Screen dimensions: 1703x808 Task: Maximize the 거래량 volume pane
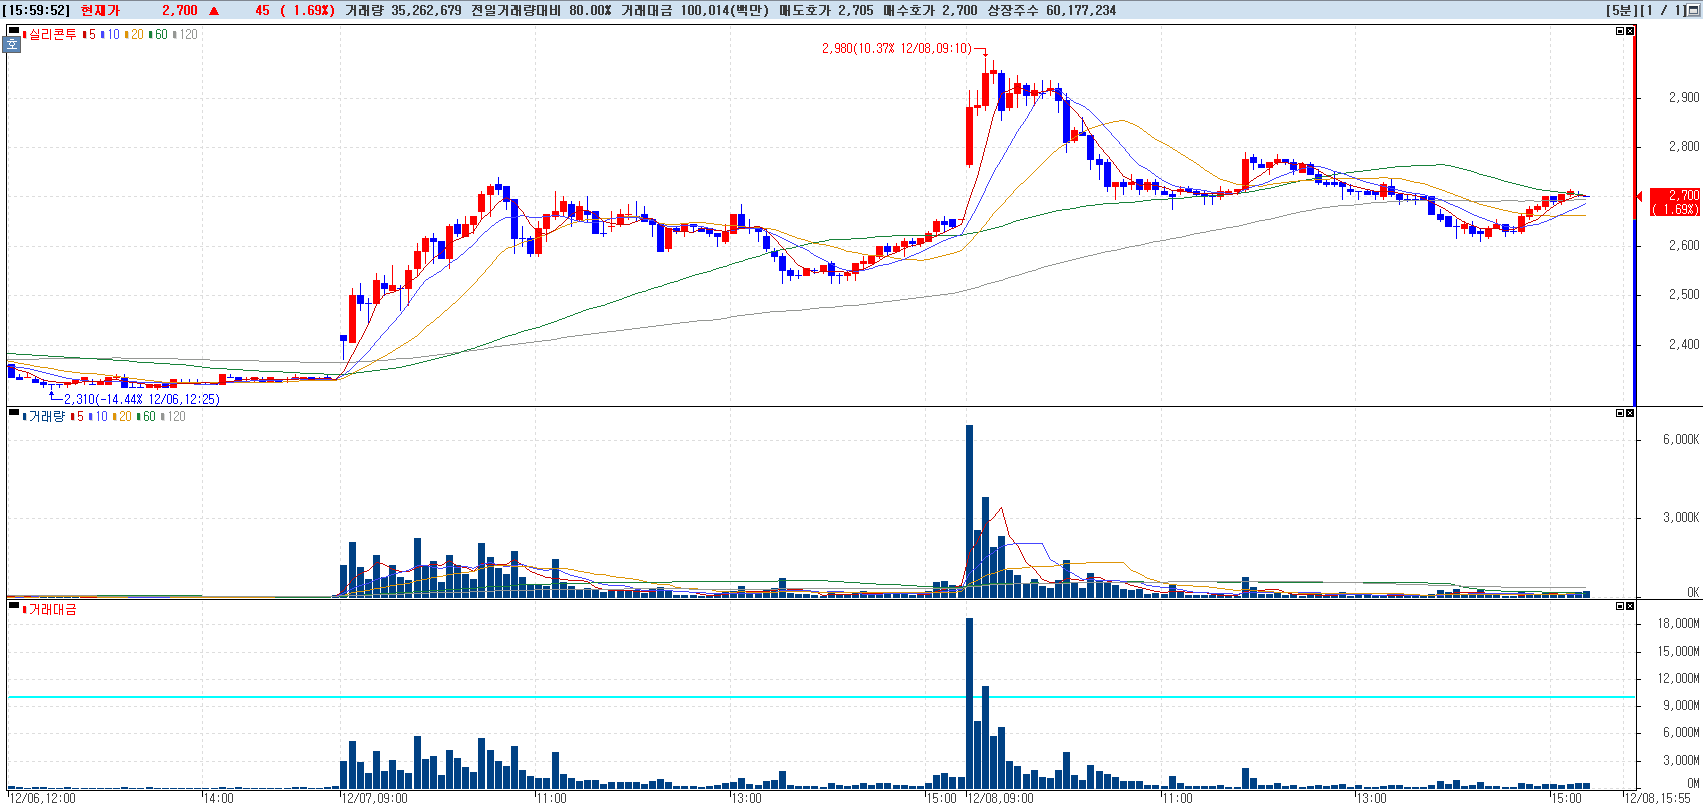(x=1620, y=413)
